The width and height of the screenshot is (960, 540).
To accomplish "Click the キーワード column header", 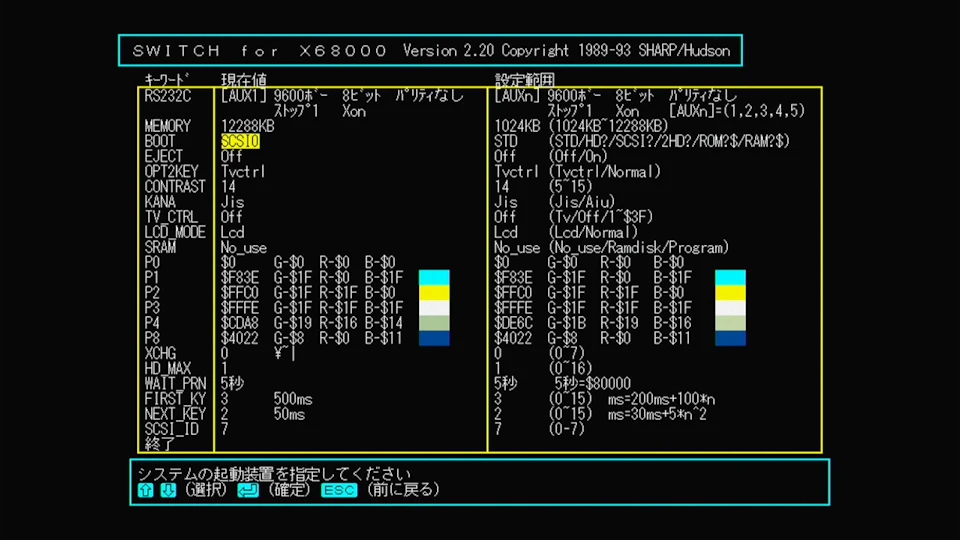I will [x=167, y=80].
